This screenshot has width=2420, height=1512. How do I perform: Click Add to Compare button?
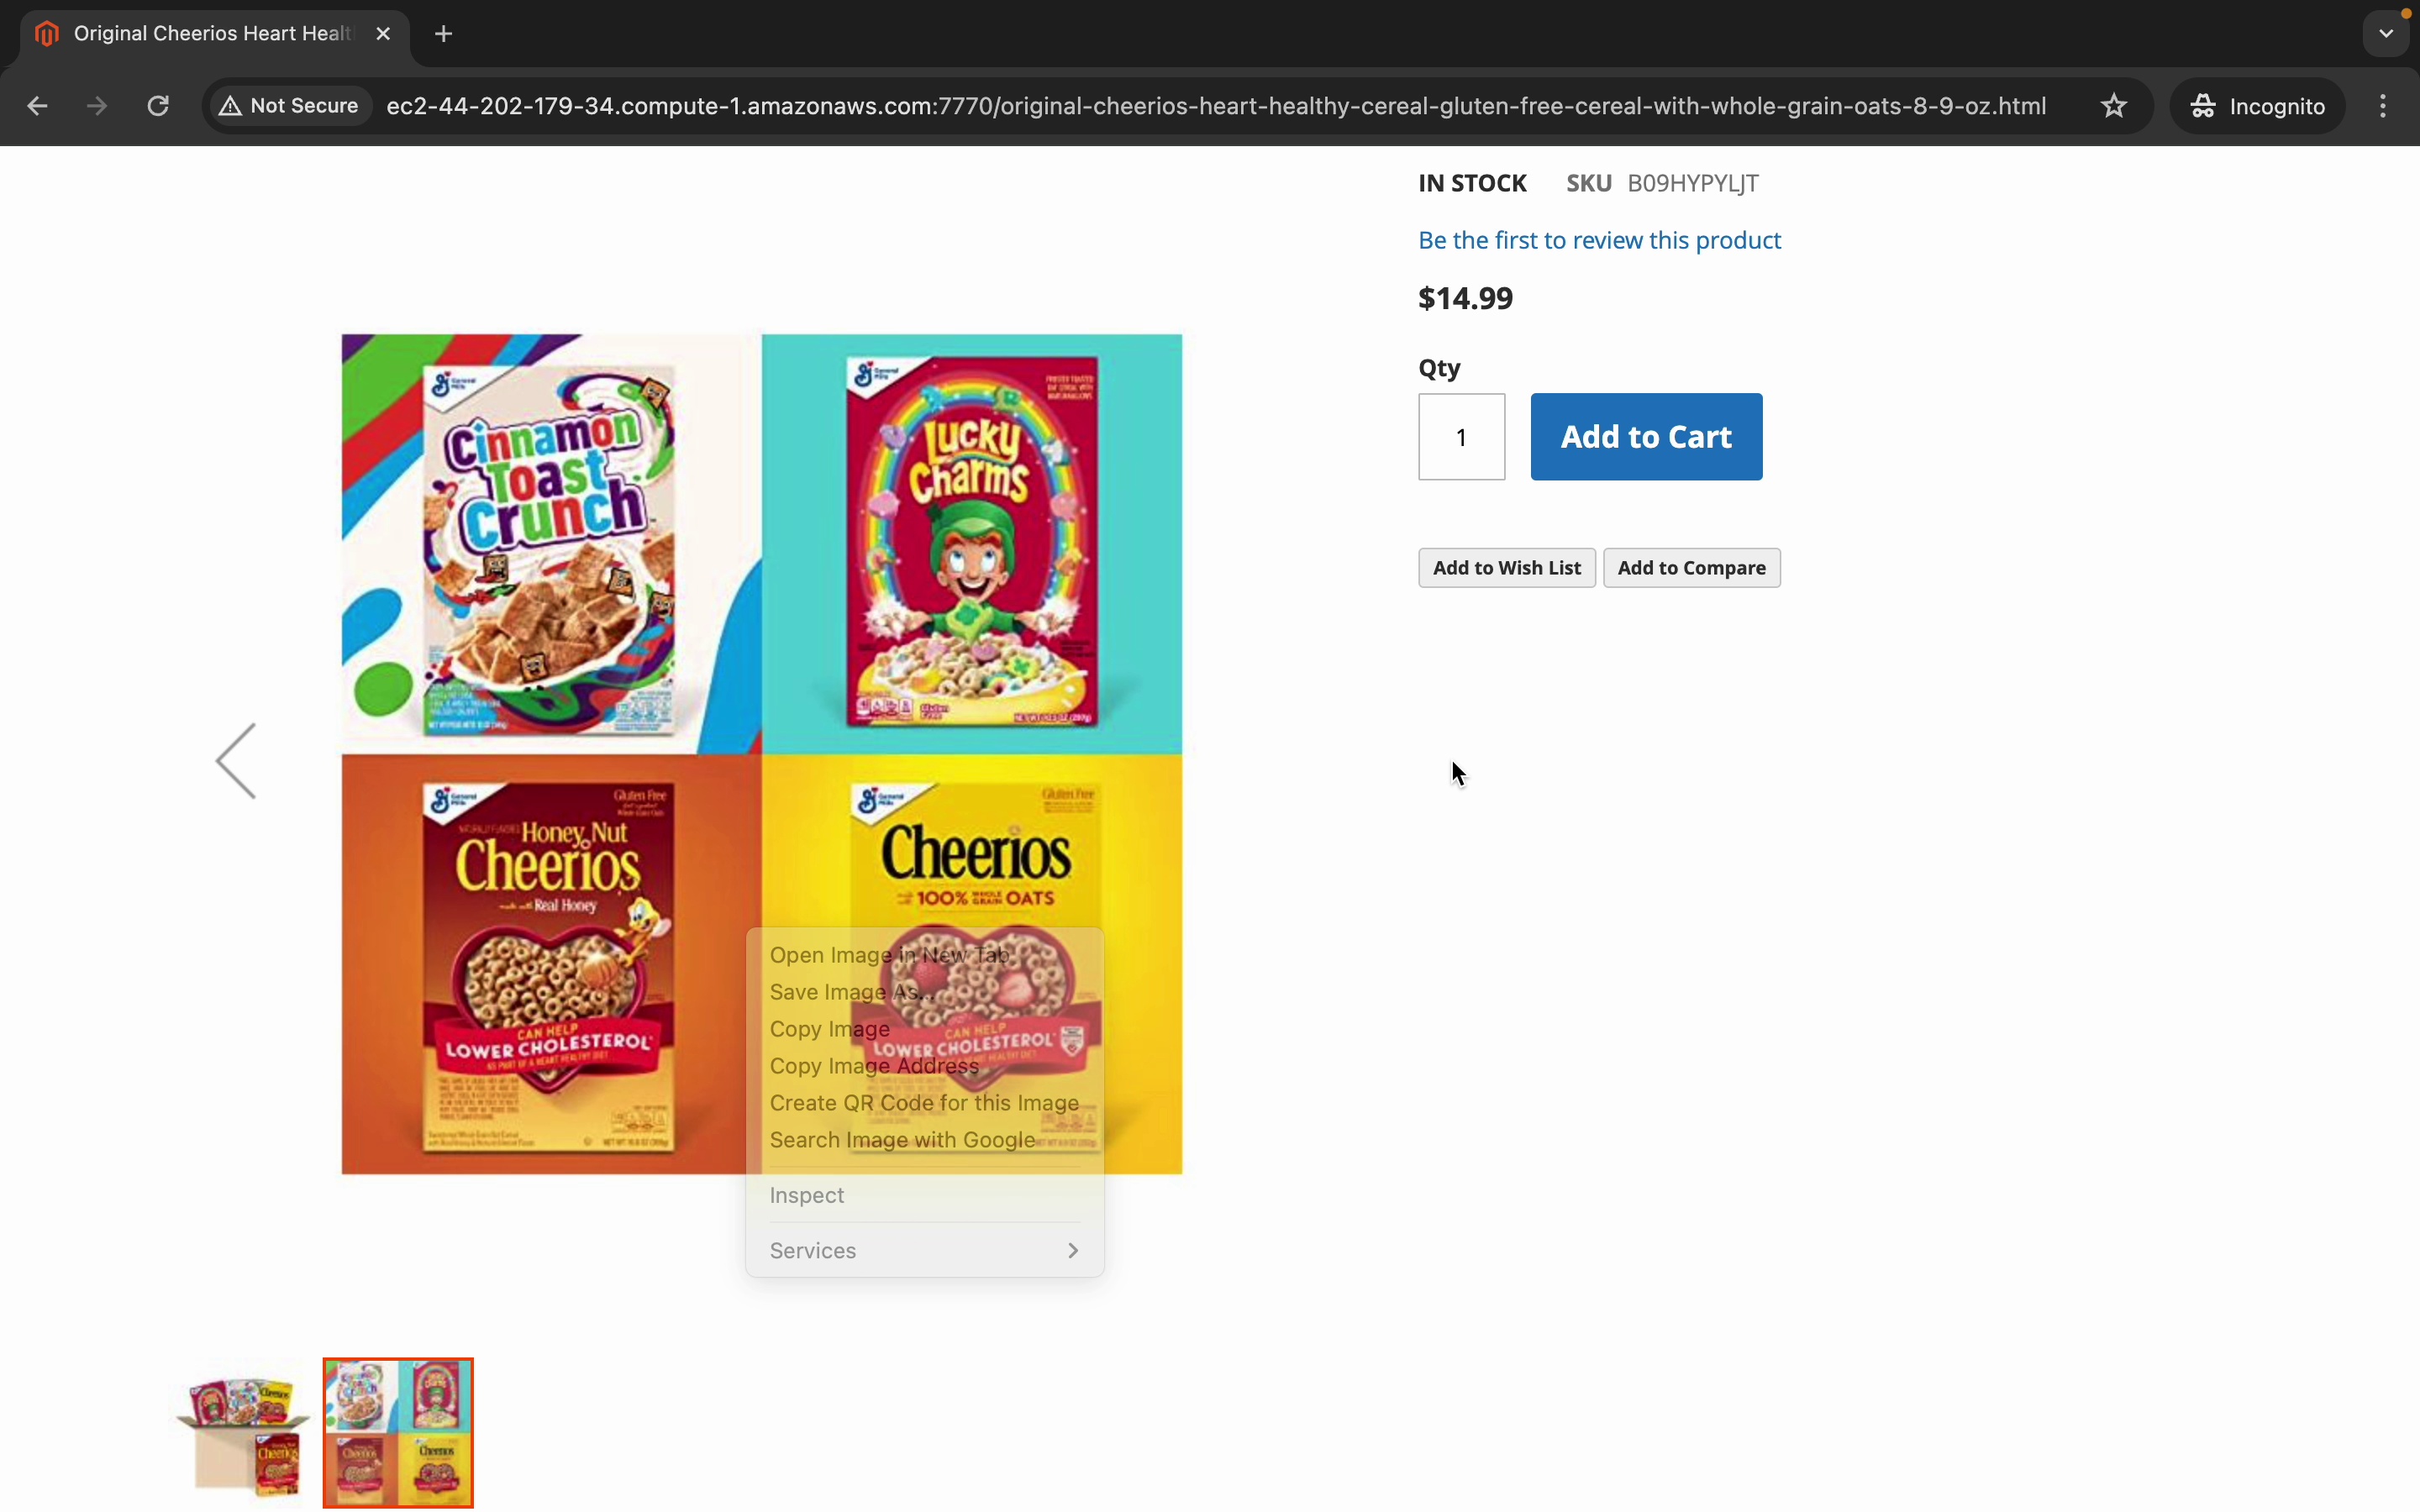tap(1691, 568)
